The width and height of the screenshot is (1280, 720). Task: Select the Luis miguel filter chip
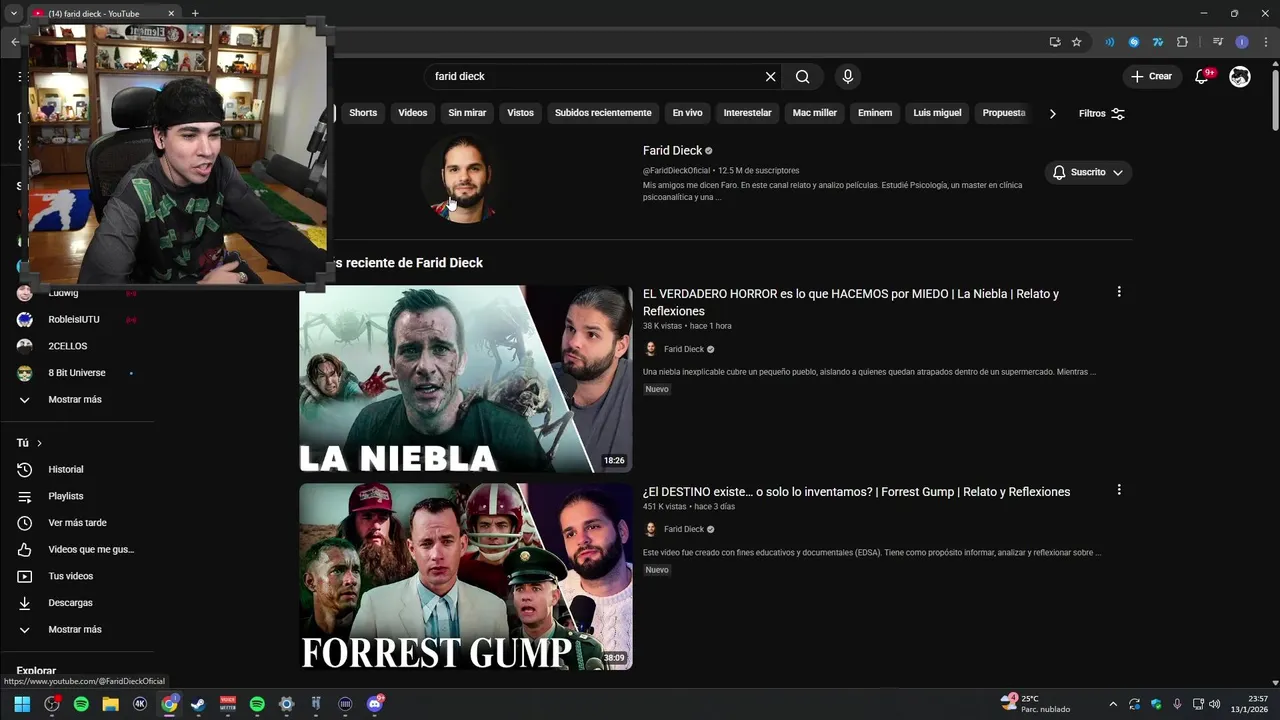point(937,113)
